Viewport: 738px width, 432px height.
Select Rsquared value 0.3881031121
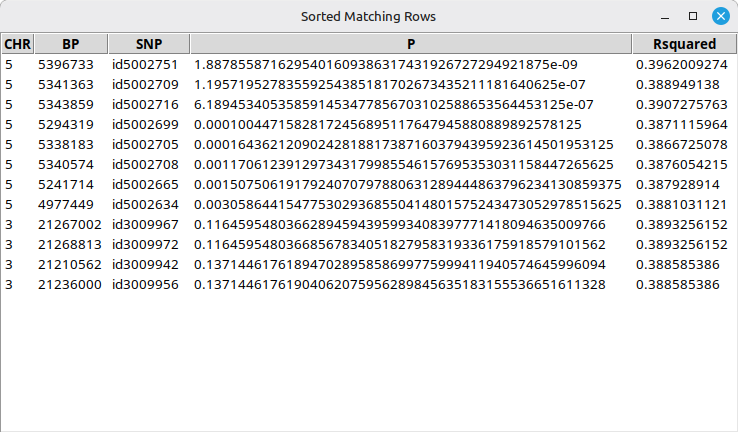[x=681, y=204]
